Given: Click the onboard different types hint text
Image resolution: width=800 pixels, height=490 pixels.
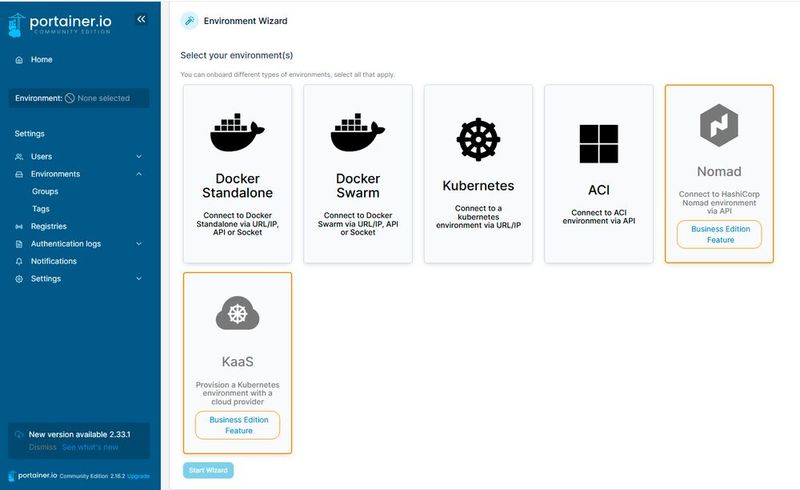Looking at the screenshot, I should coord(287,75).
